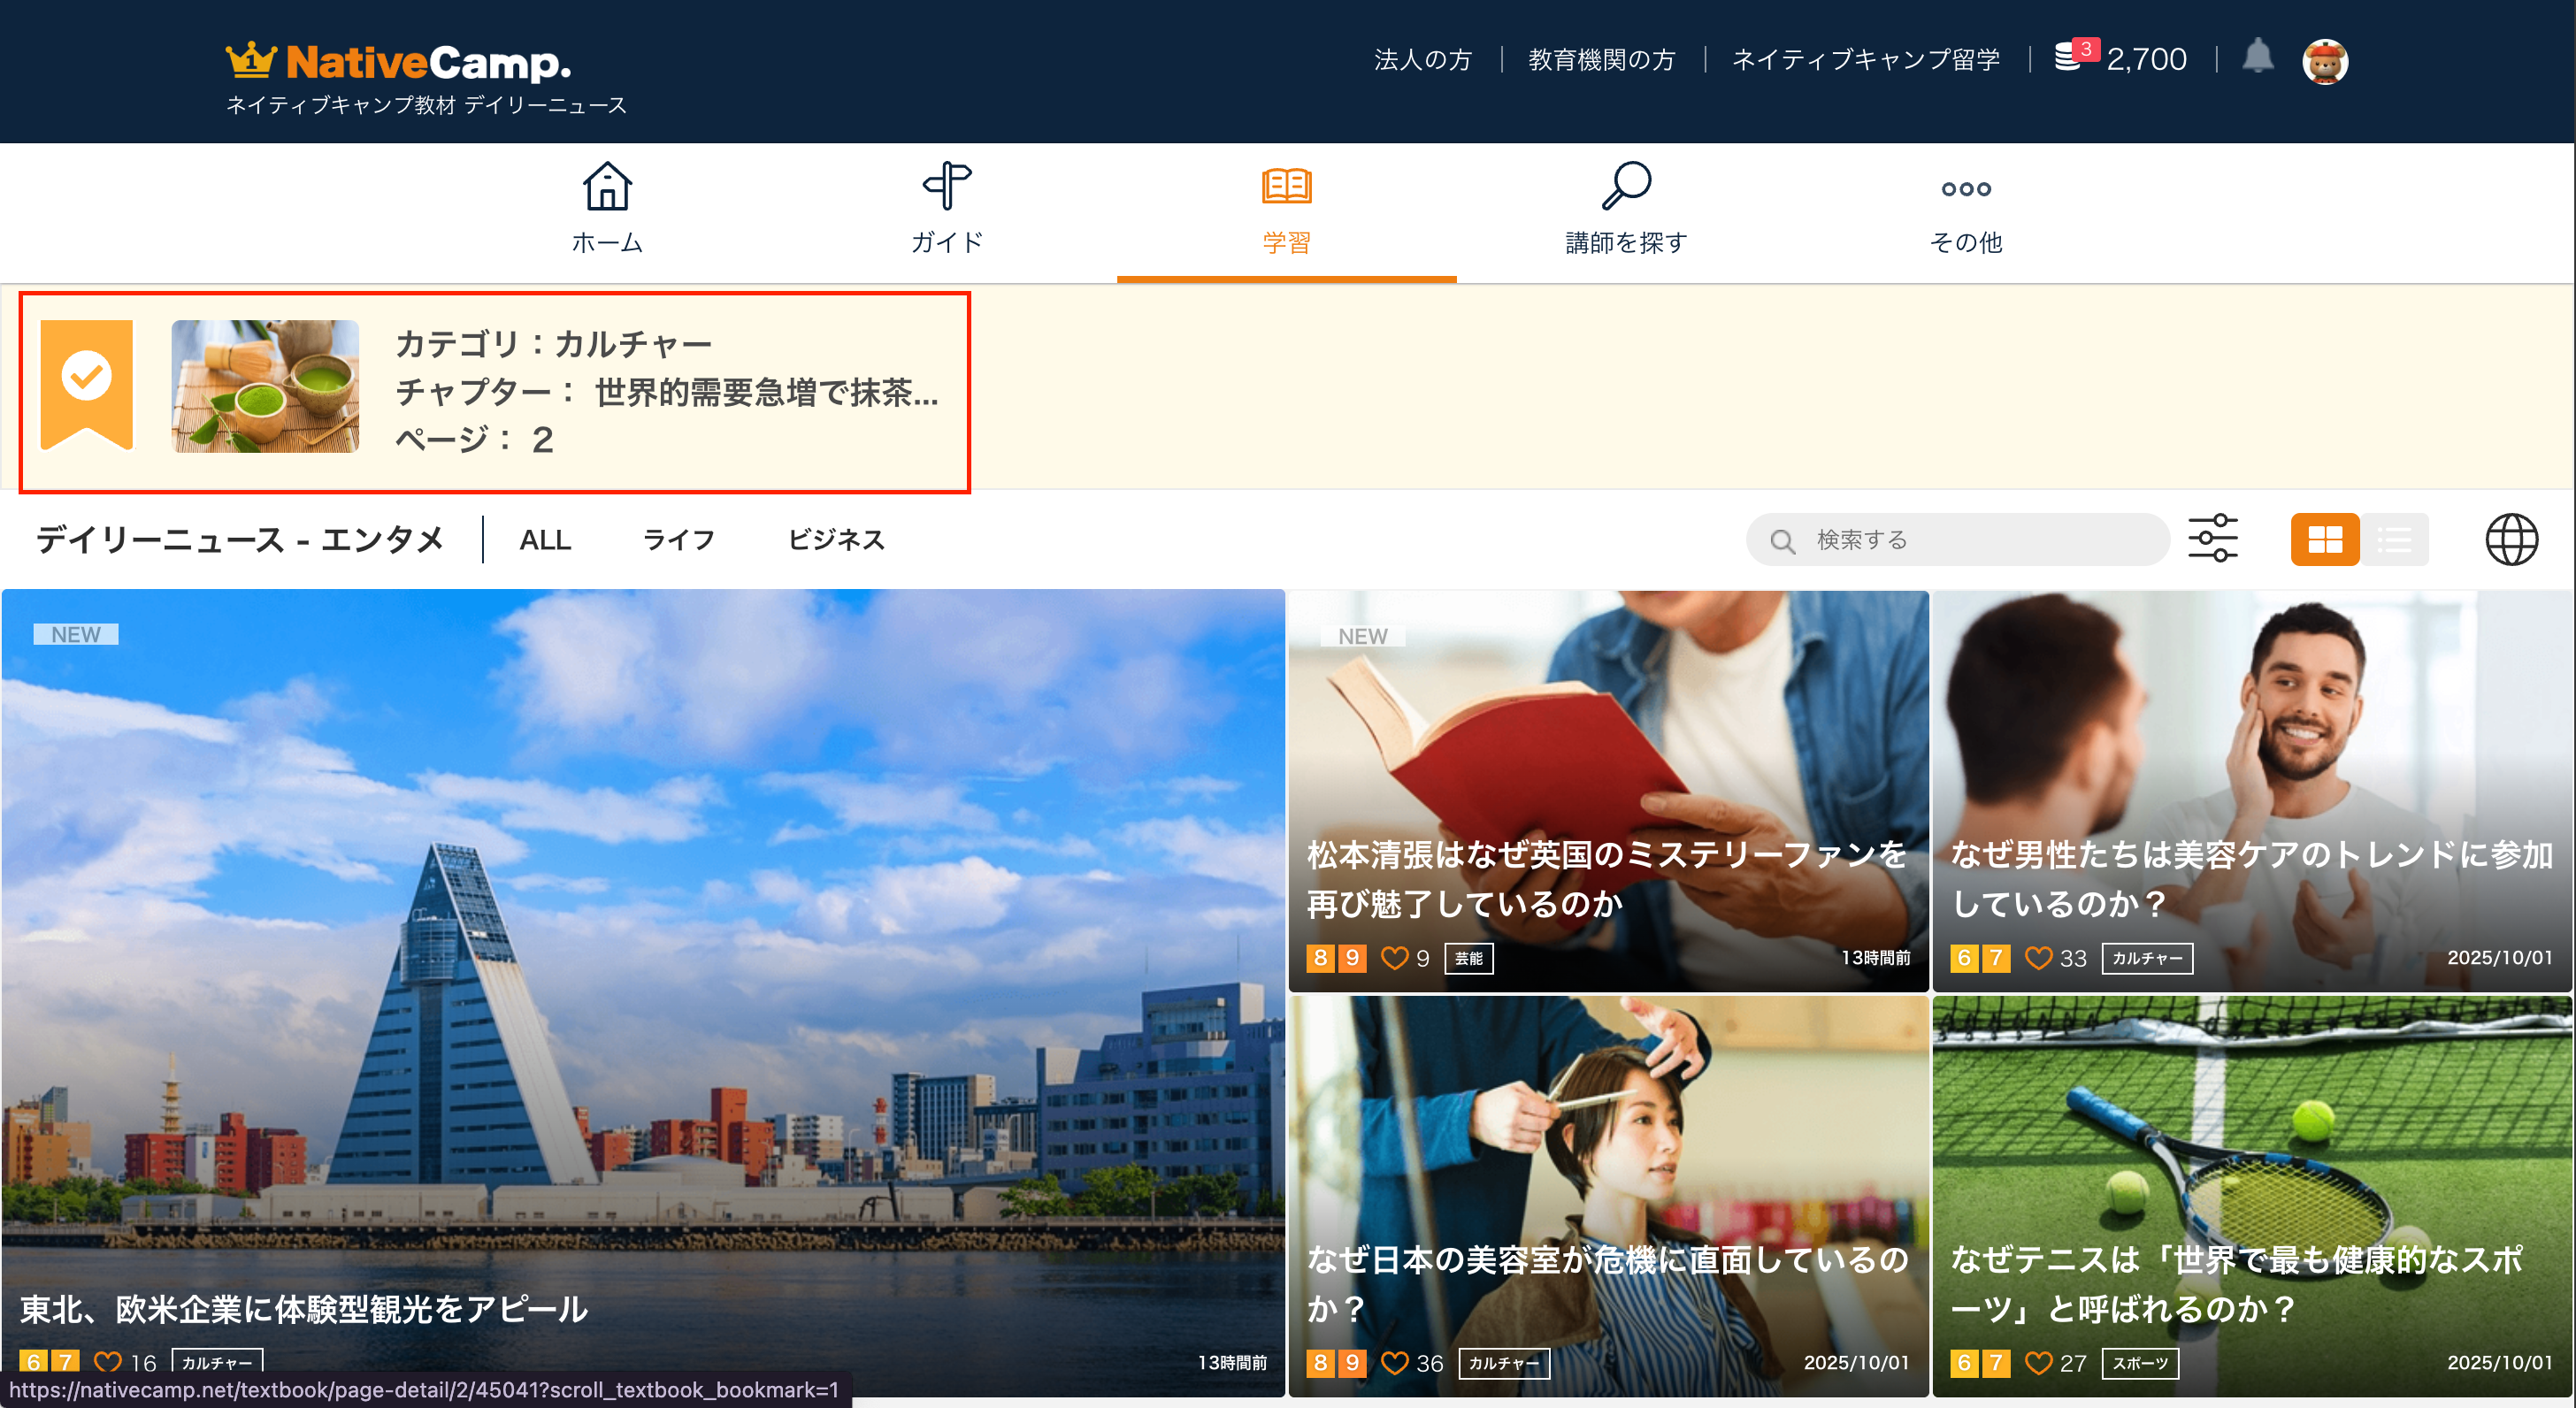Like the 松本清張 article with the heart
Image resolution: width=2576 pixels, height=1408 pixels.
(1394, 958)
